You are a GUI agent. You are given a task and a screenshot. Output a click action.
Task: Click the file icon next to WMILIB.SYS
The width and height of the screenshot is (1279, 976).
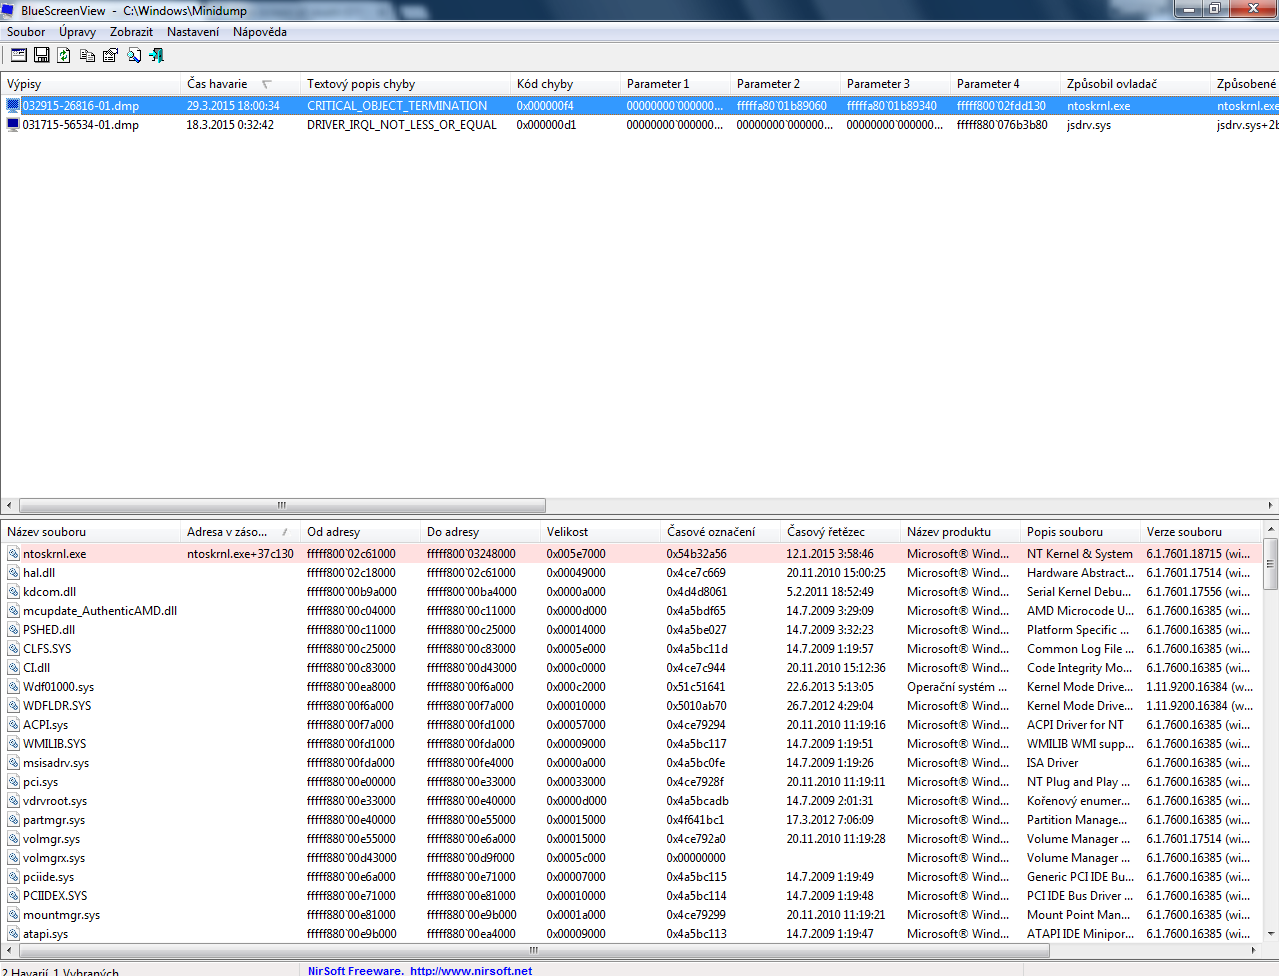(x=14, y=744)
